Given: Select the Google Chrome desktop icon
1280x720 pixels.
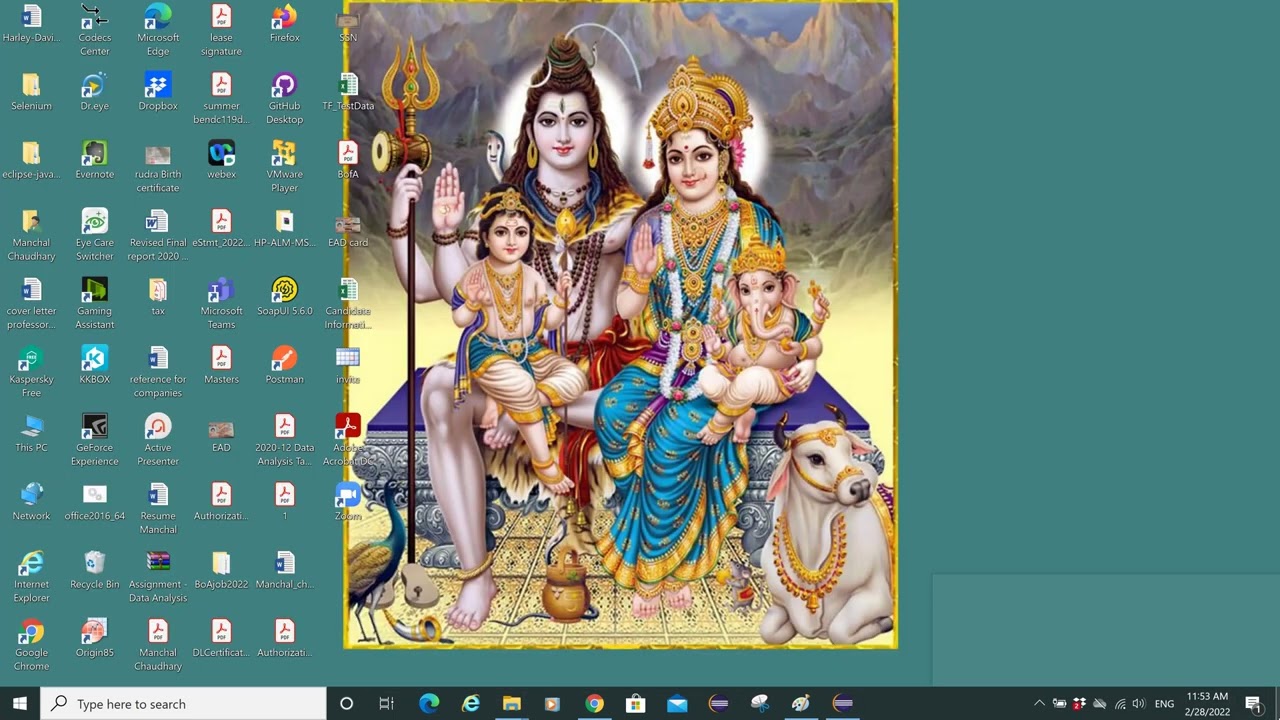Looking at the screenshot, I should [31, 645].
